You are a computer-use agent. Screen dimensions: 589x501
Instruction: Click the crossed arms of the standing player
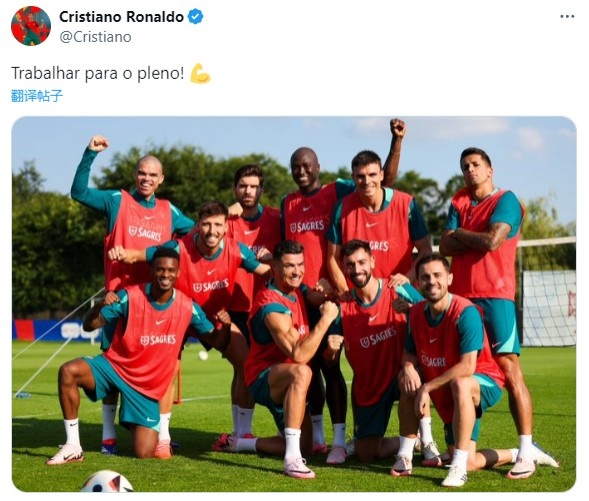pyautogui.click(x=475, y=239)
